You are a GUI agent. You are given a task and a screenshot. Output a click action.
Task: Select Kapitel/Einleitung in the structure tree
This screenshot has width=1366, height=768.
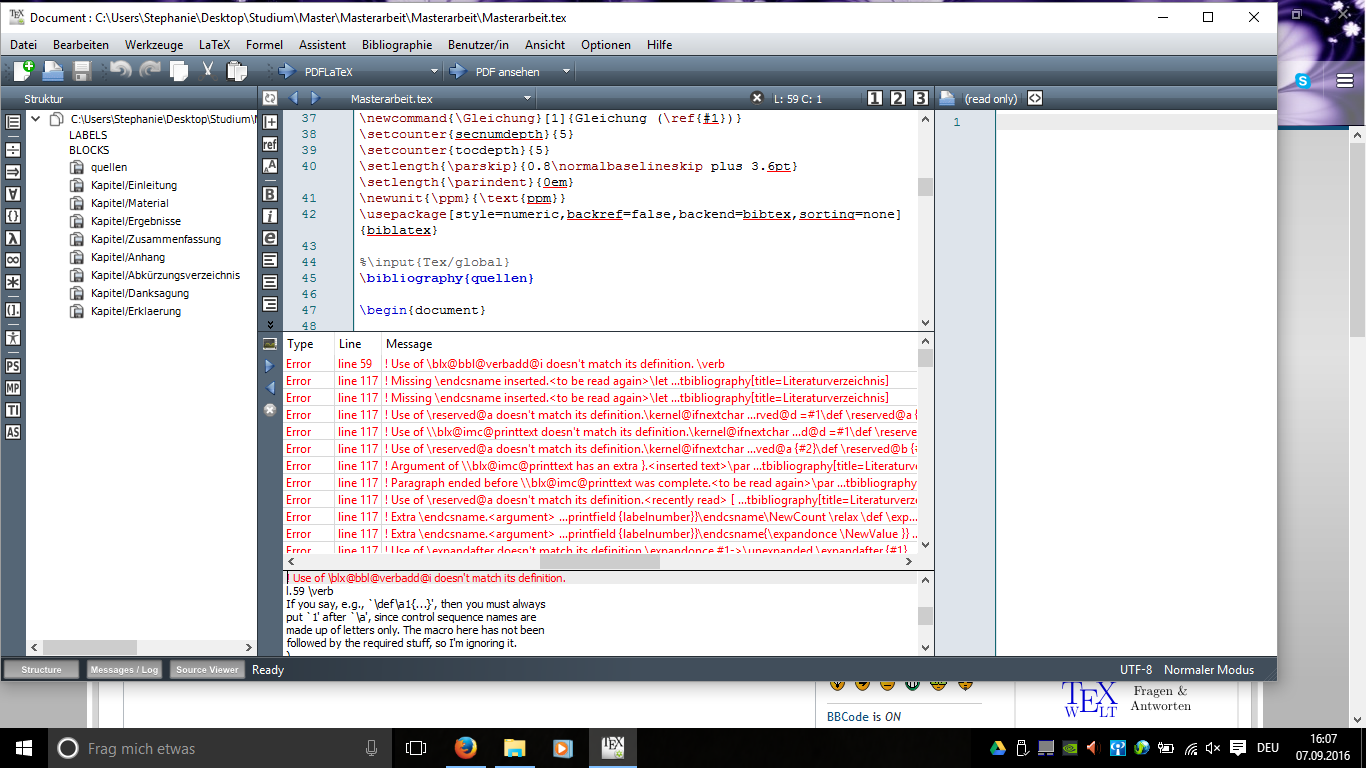134,185
